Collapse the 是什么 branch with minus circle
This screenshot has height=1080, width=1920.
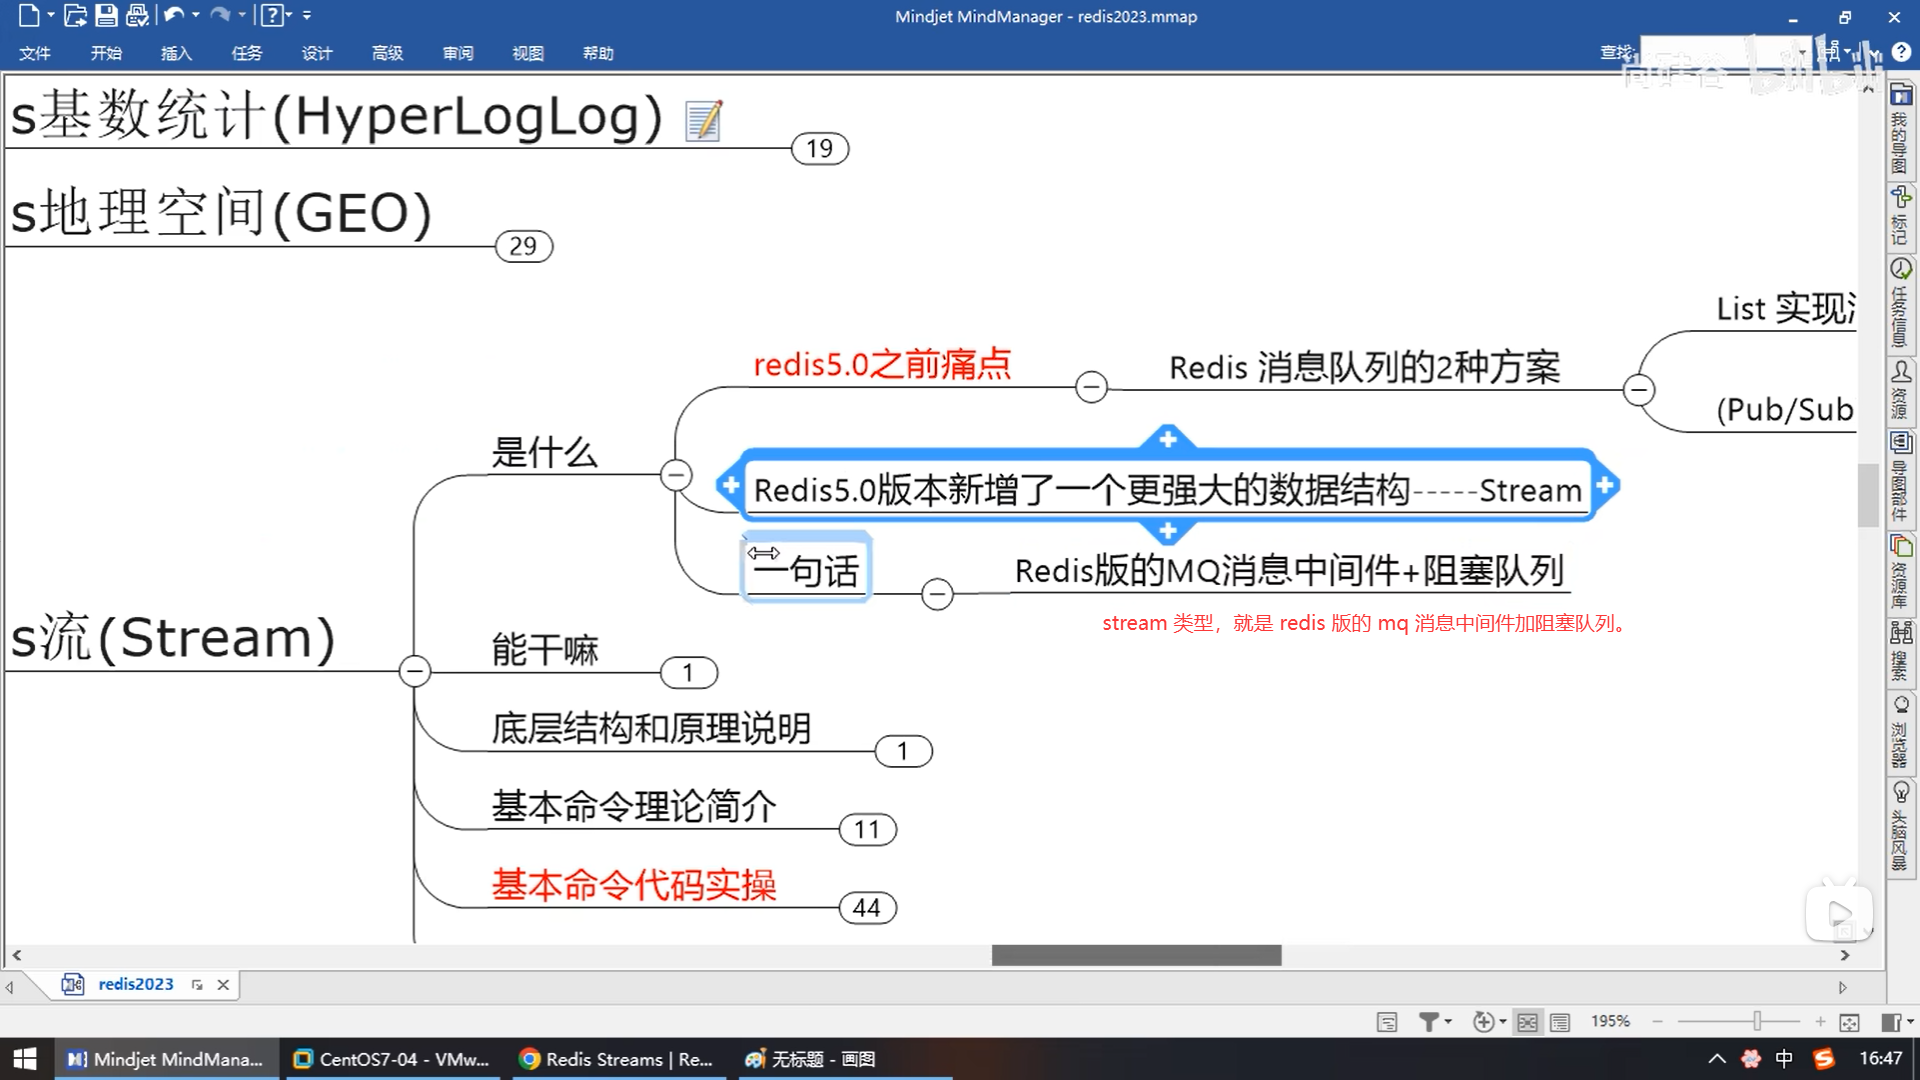676,475
